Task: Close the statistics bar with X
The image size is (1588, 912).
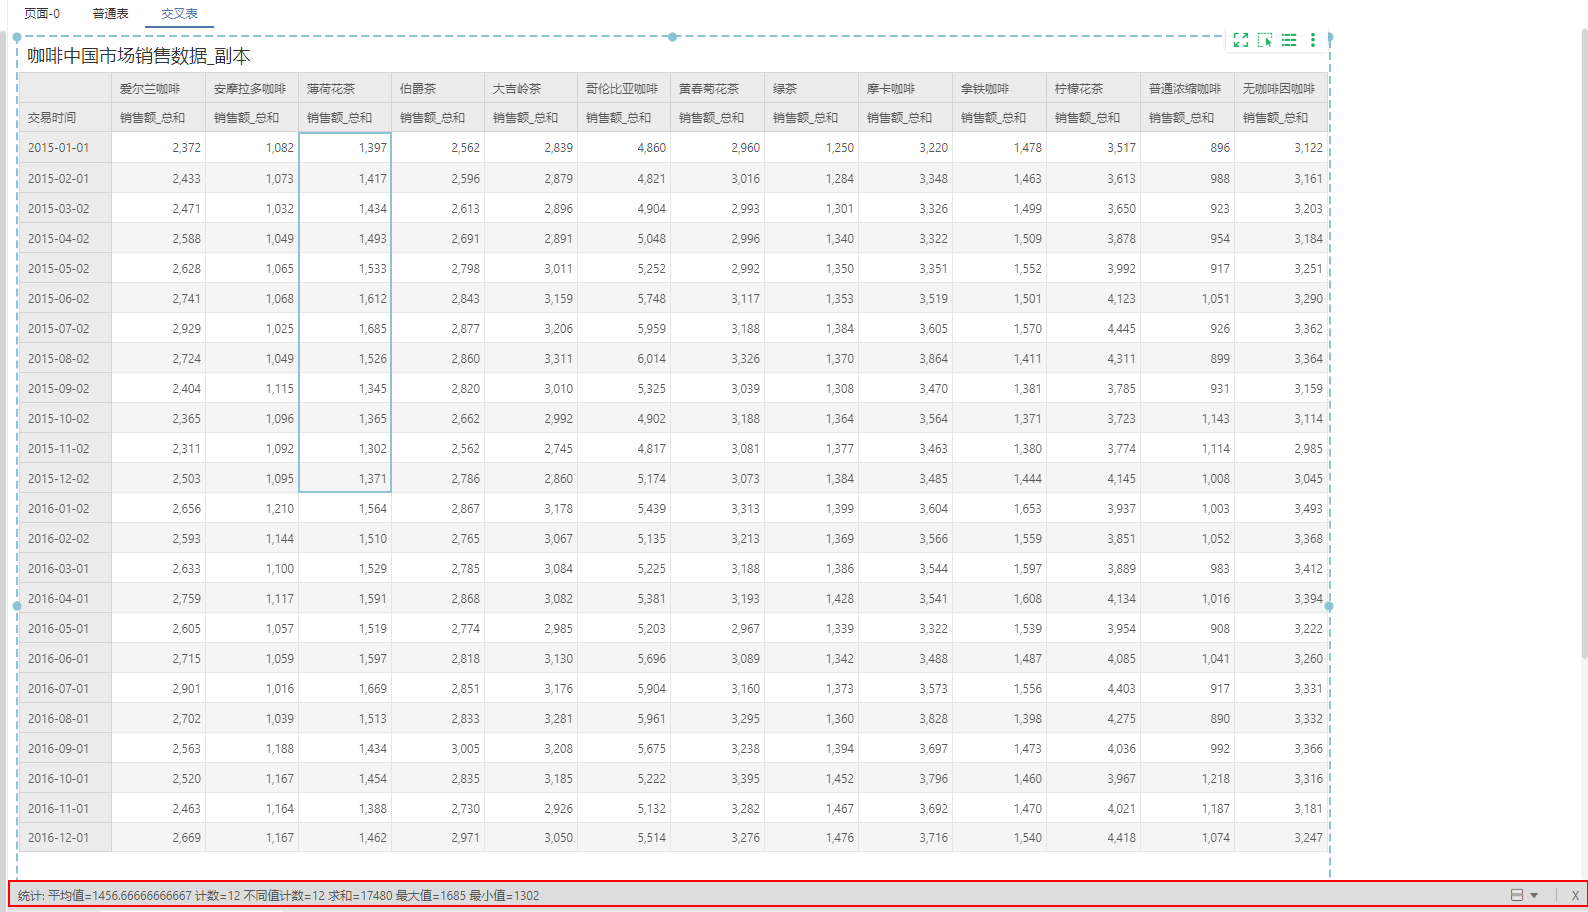Action: tap(1575, 895)
